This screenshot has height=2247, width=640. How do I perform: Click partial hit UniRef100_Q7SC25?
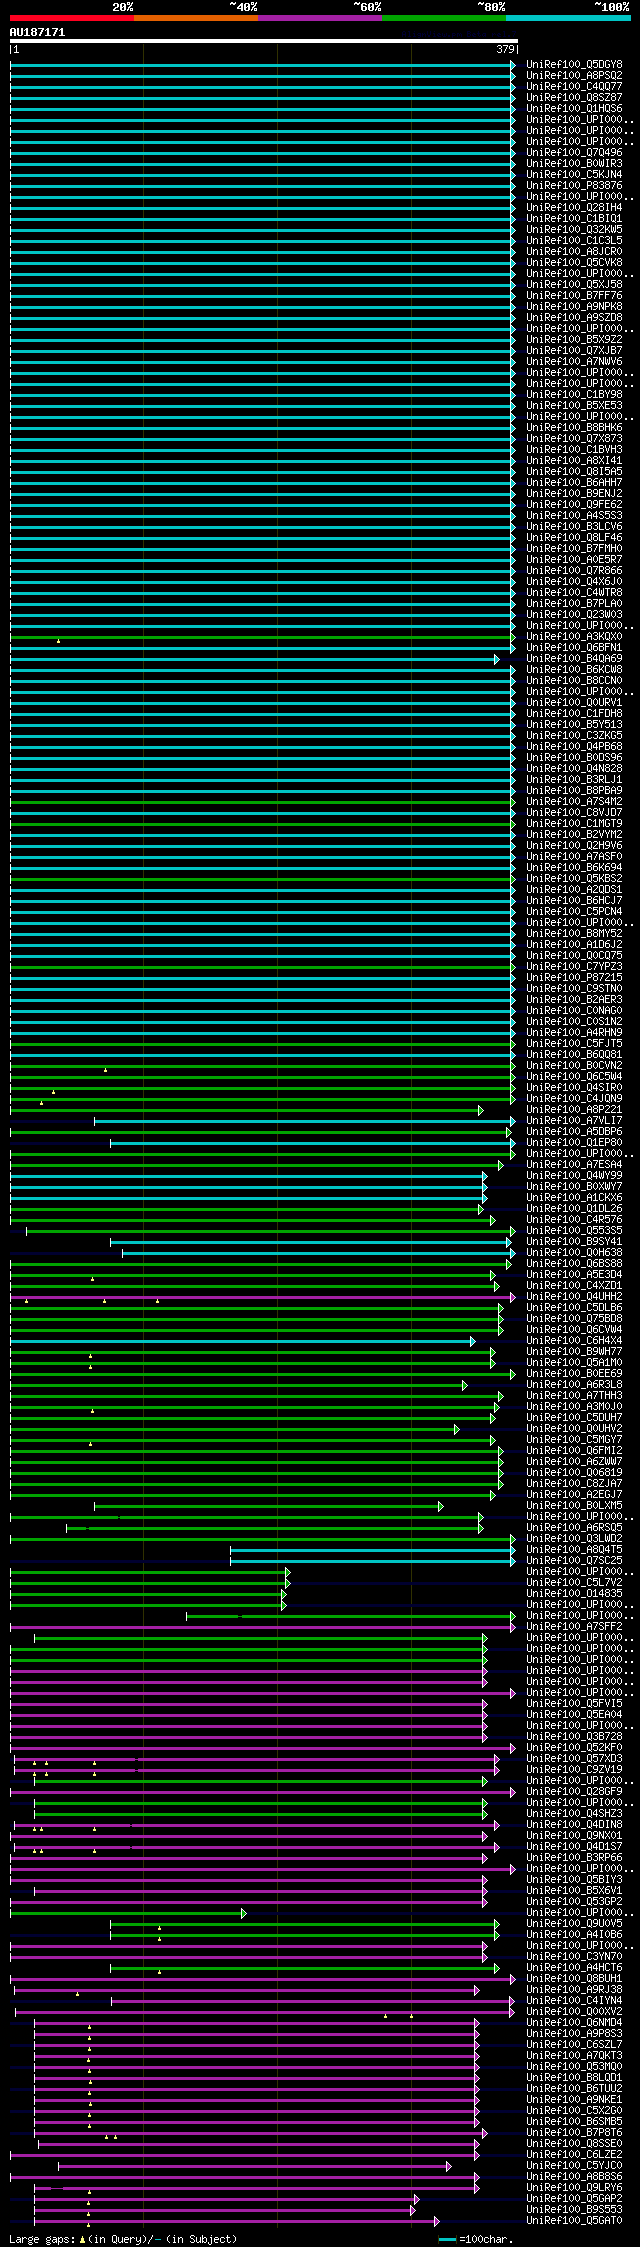(x=574, y=1561)
